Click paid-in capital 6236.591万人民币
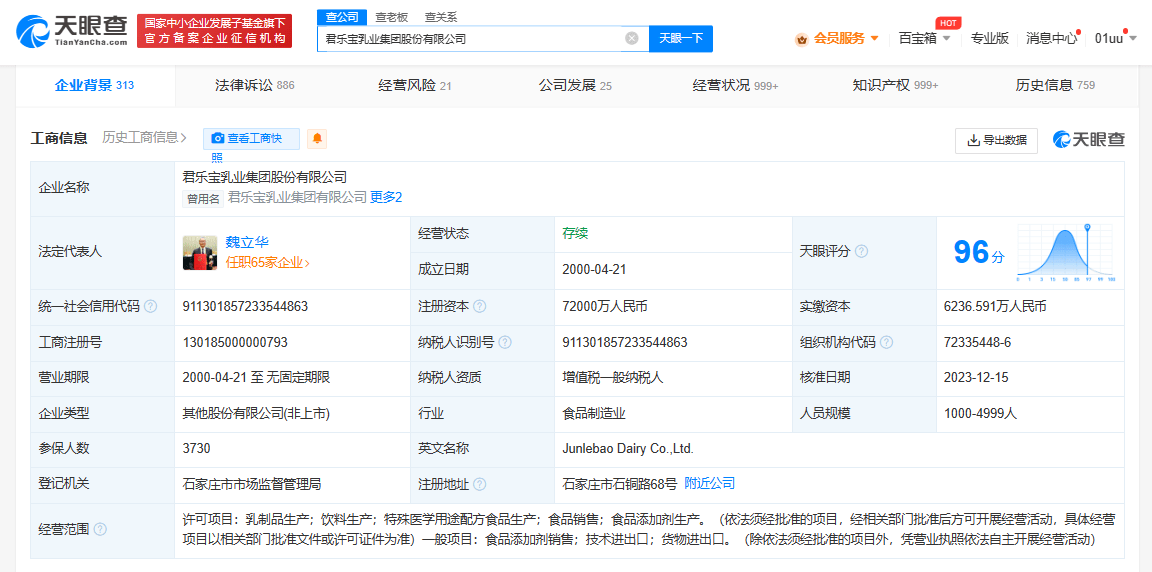Image resolution: width=1152 pixels, height=572 pixels. click(x=995, y=306)
